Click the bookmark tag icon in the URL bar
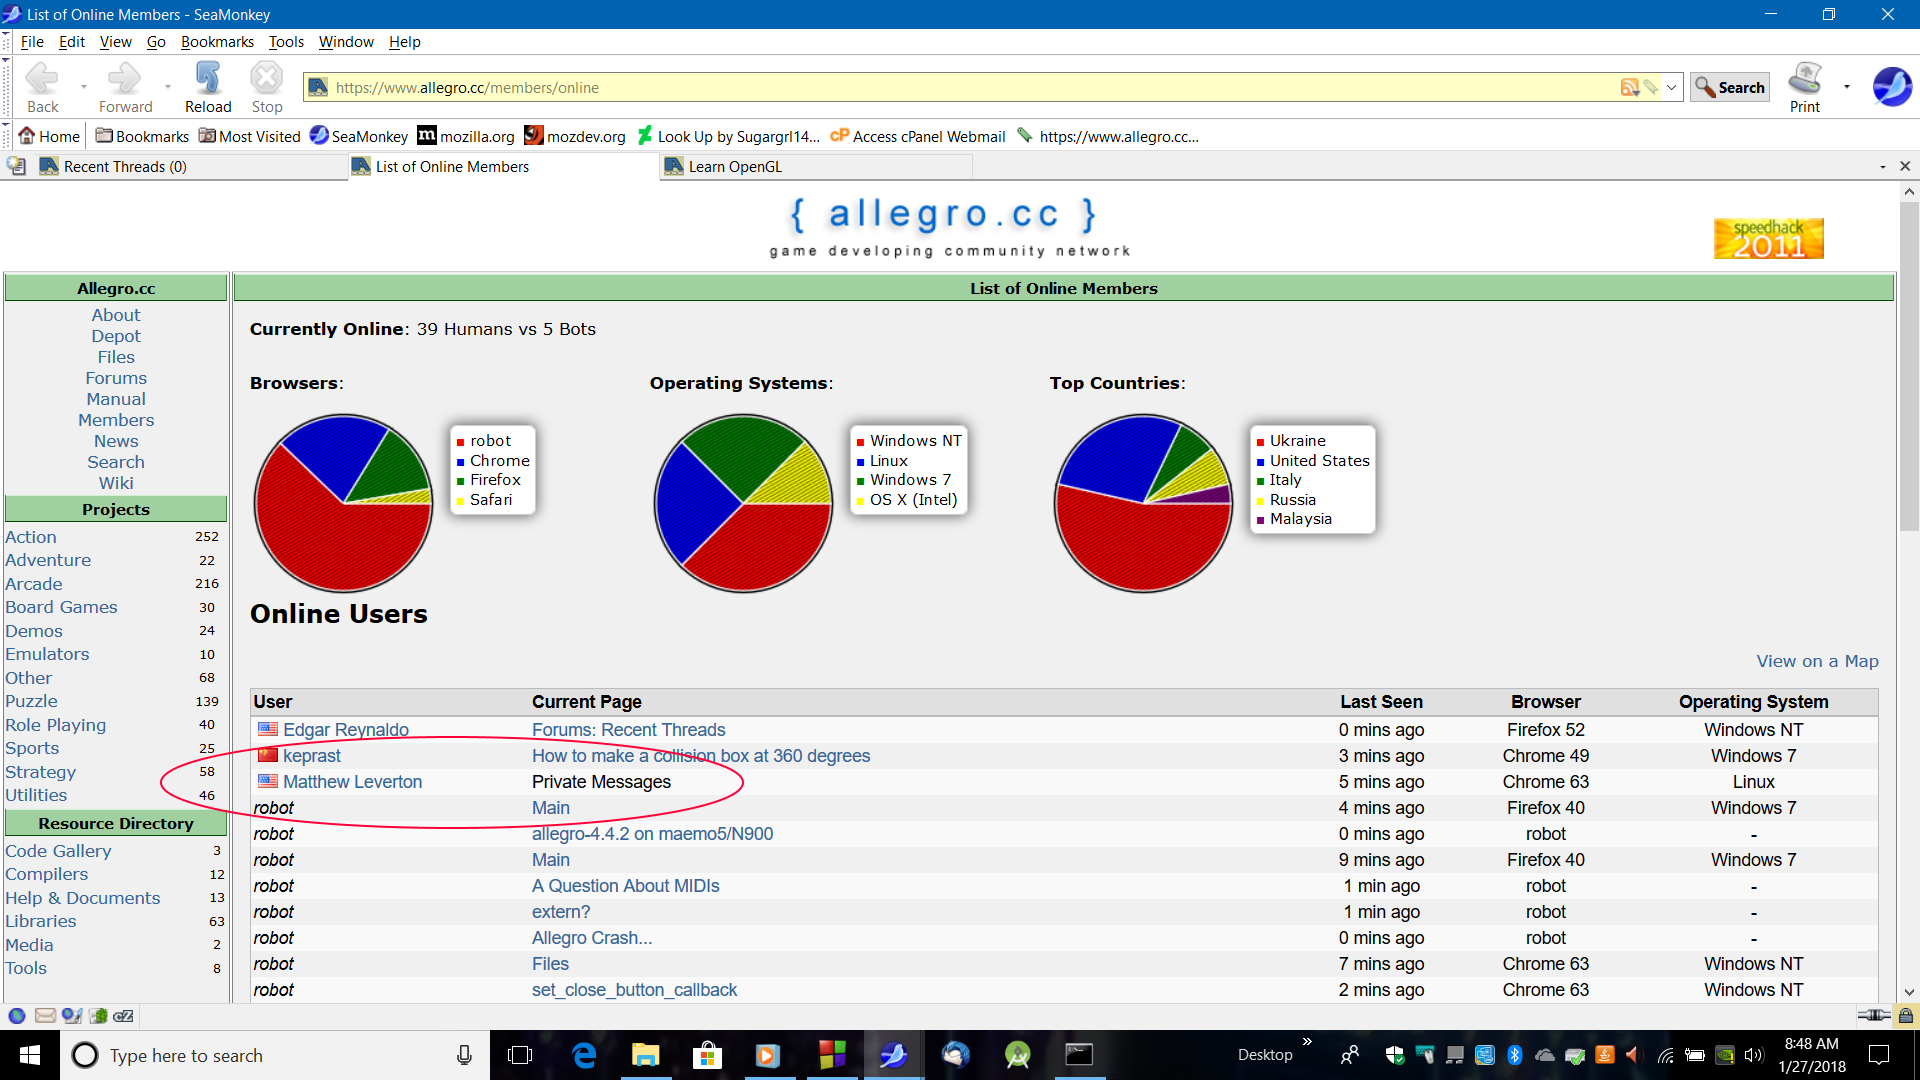Image resolution: width=1920 pixels, height=1080 pixels. pyautogui.click(x=1651, y=88)
